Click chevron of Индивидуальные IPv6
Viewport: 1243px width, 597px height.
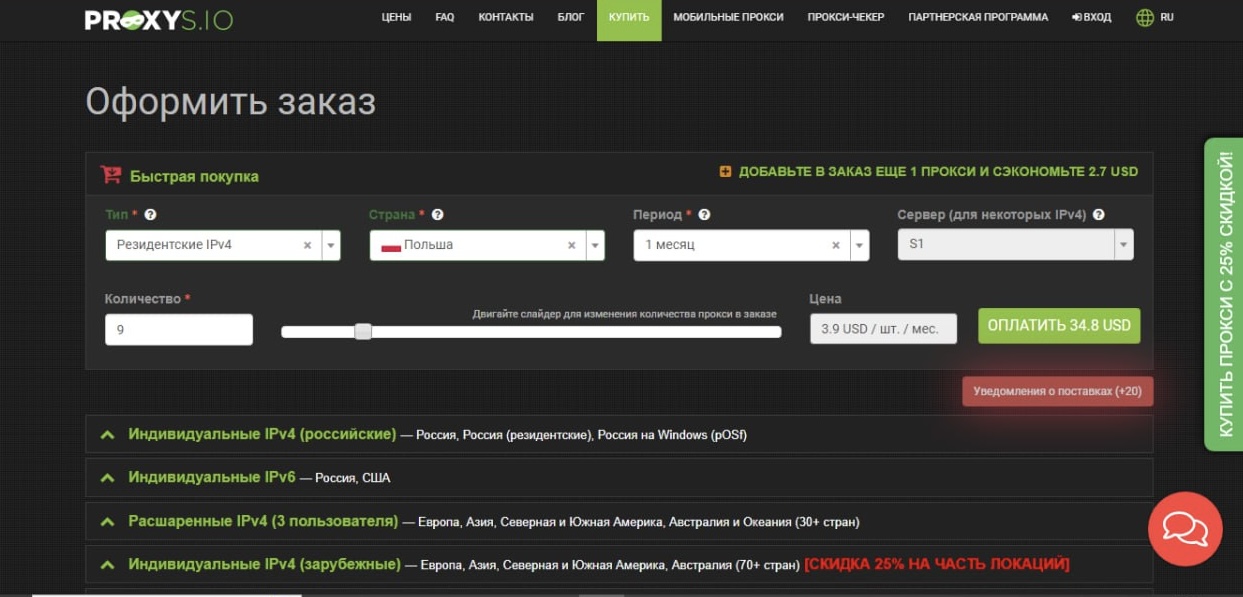coord(108,478)
